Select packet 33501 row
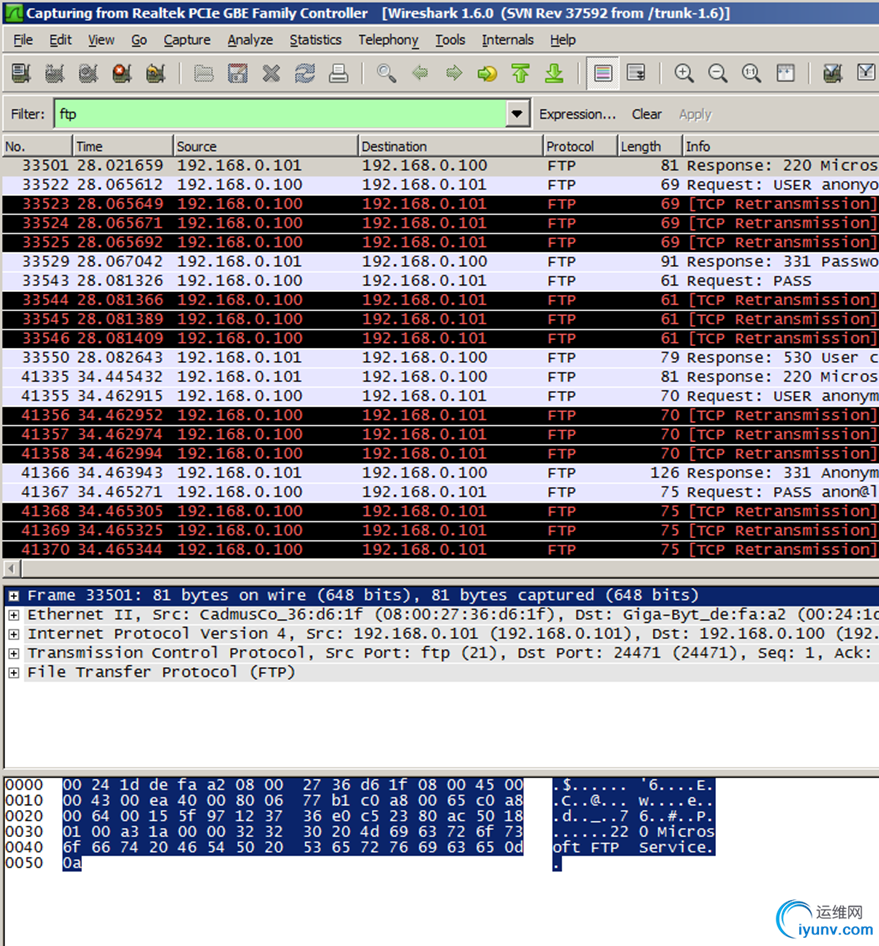This screenshot has height=946, width=879. click(x=440, y=165)
